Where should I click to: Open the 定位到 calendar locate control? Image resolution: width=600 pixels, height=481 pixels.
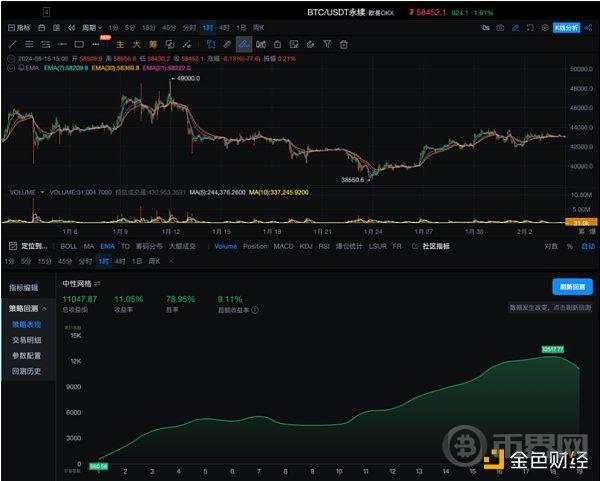pyautogui.click(x=28, y=246)
